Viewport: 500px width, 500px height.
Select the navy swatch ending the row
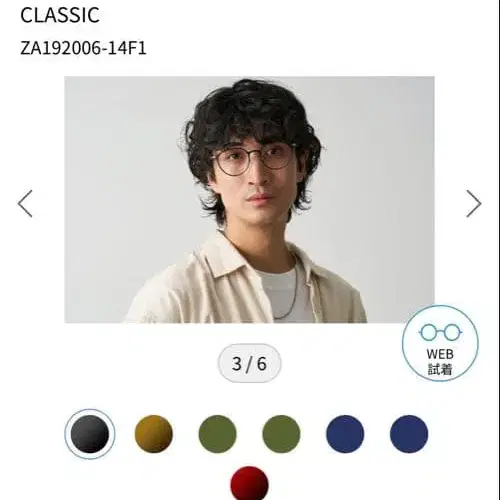tap(409, 434)
